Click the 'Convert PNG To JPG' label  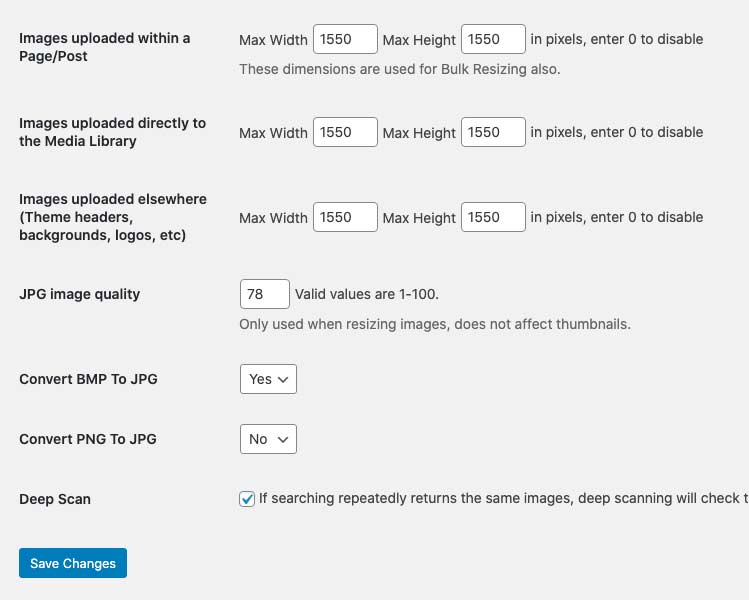(88, 439)
